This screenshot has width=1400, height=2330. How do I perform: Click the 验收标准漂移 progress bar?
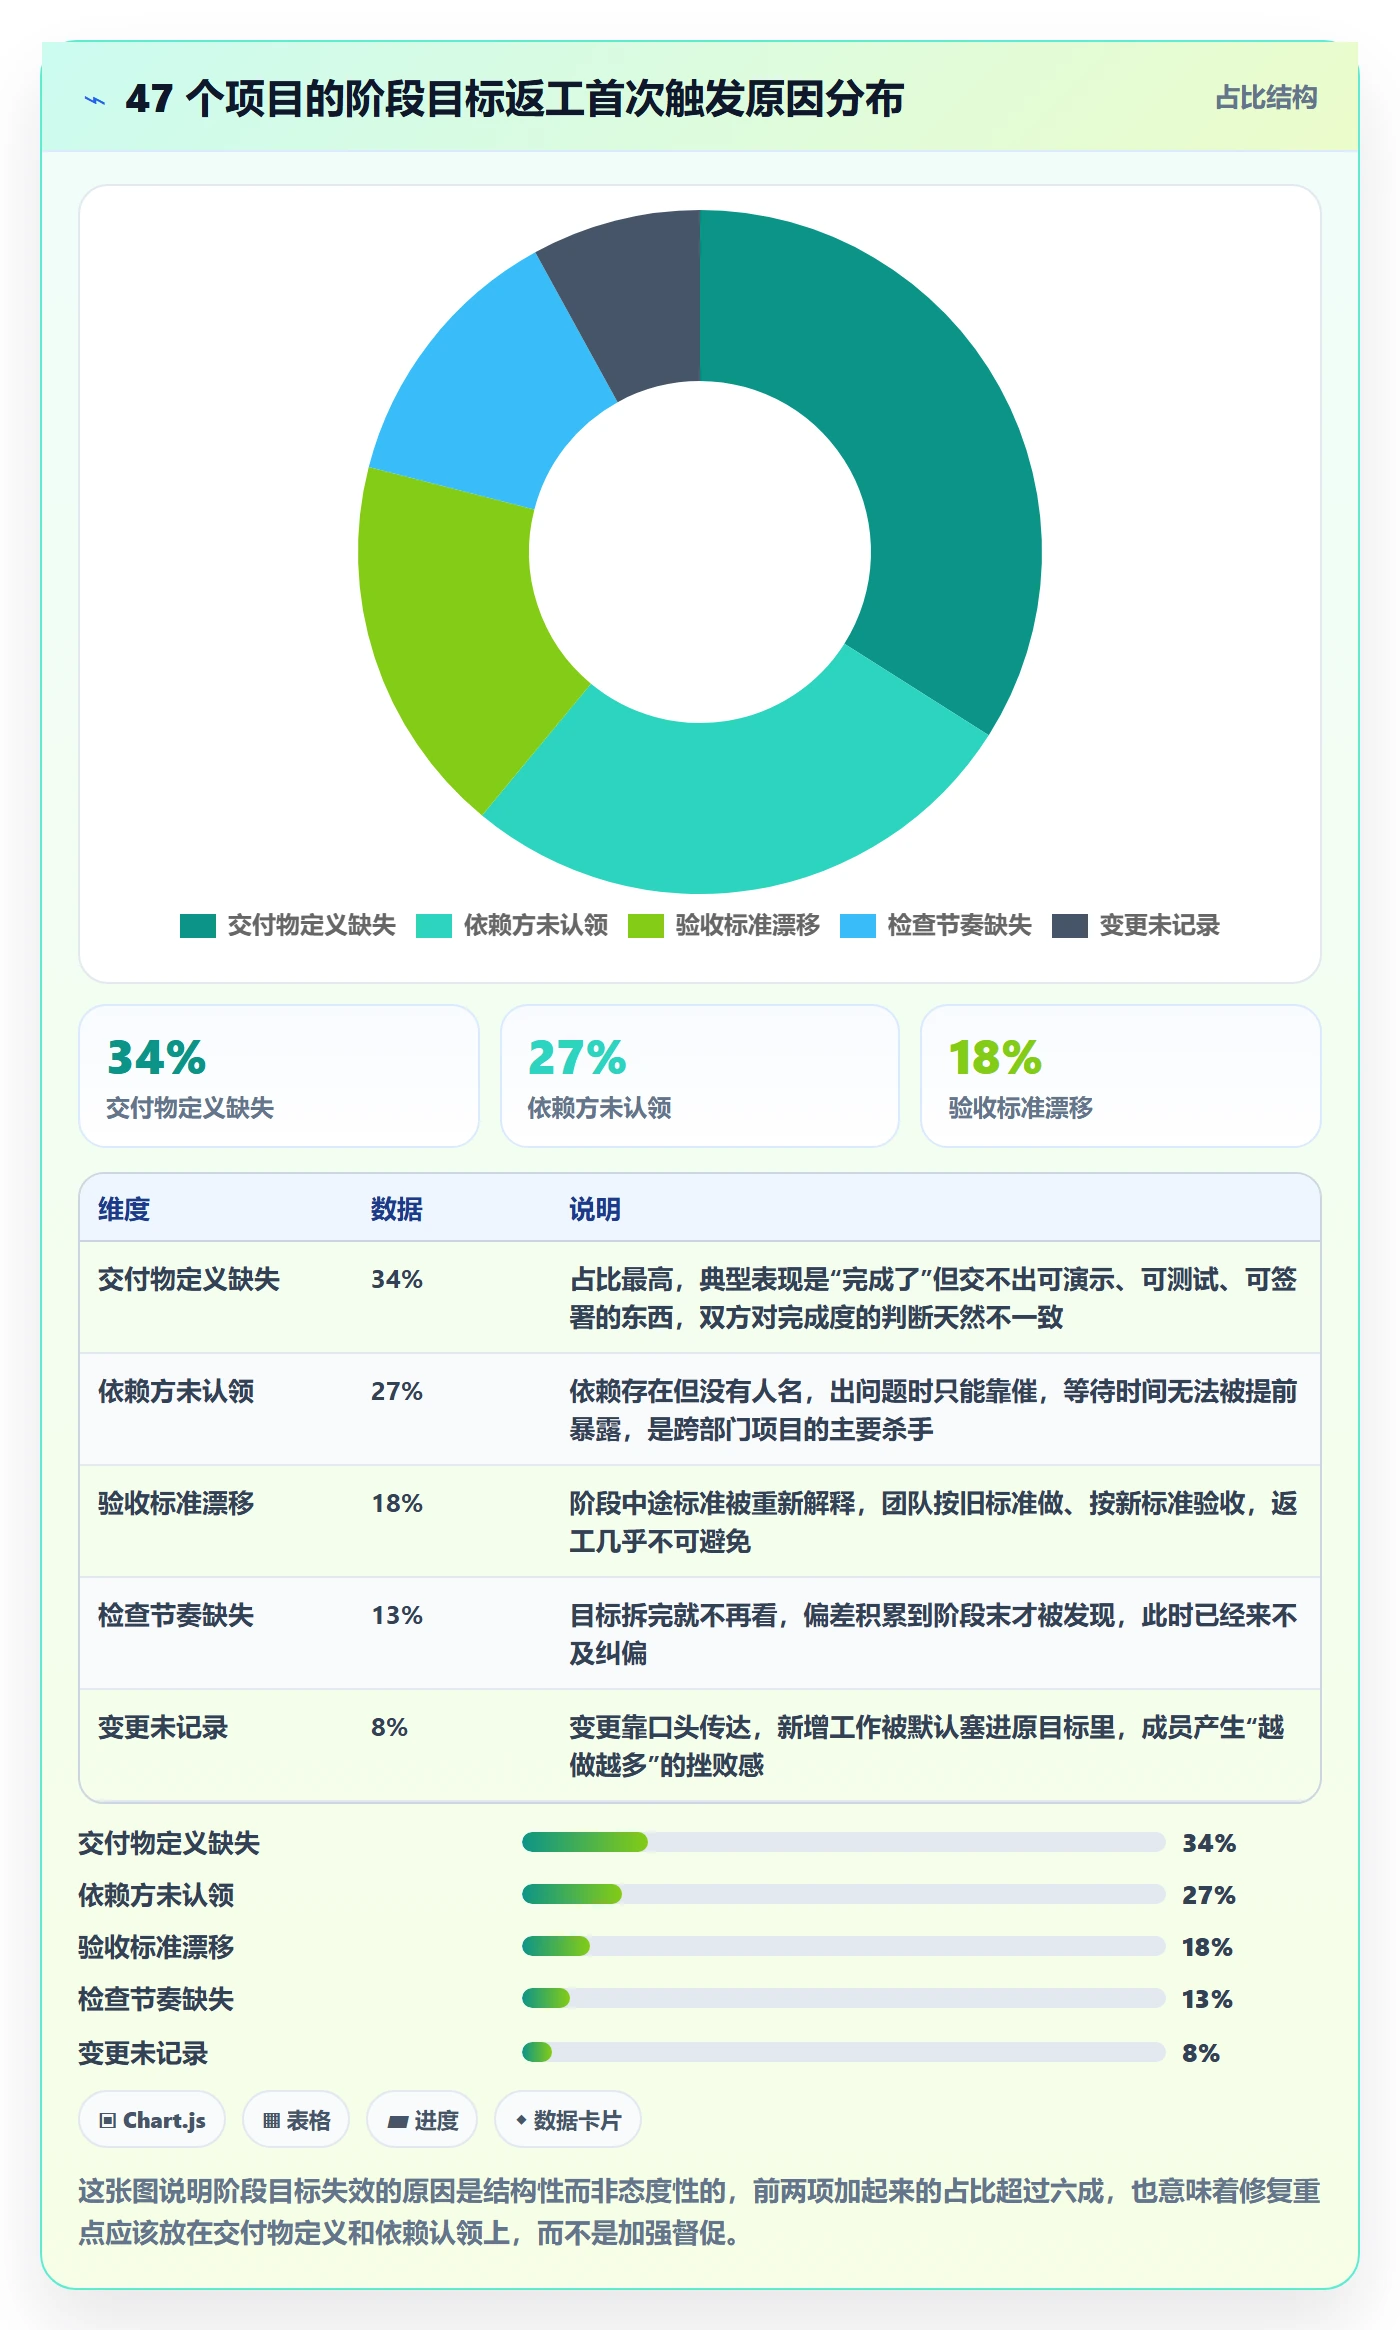tap(844, 1946)
